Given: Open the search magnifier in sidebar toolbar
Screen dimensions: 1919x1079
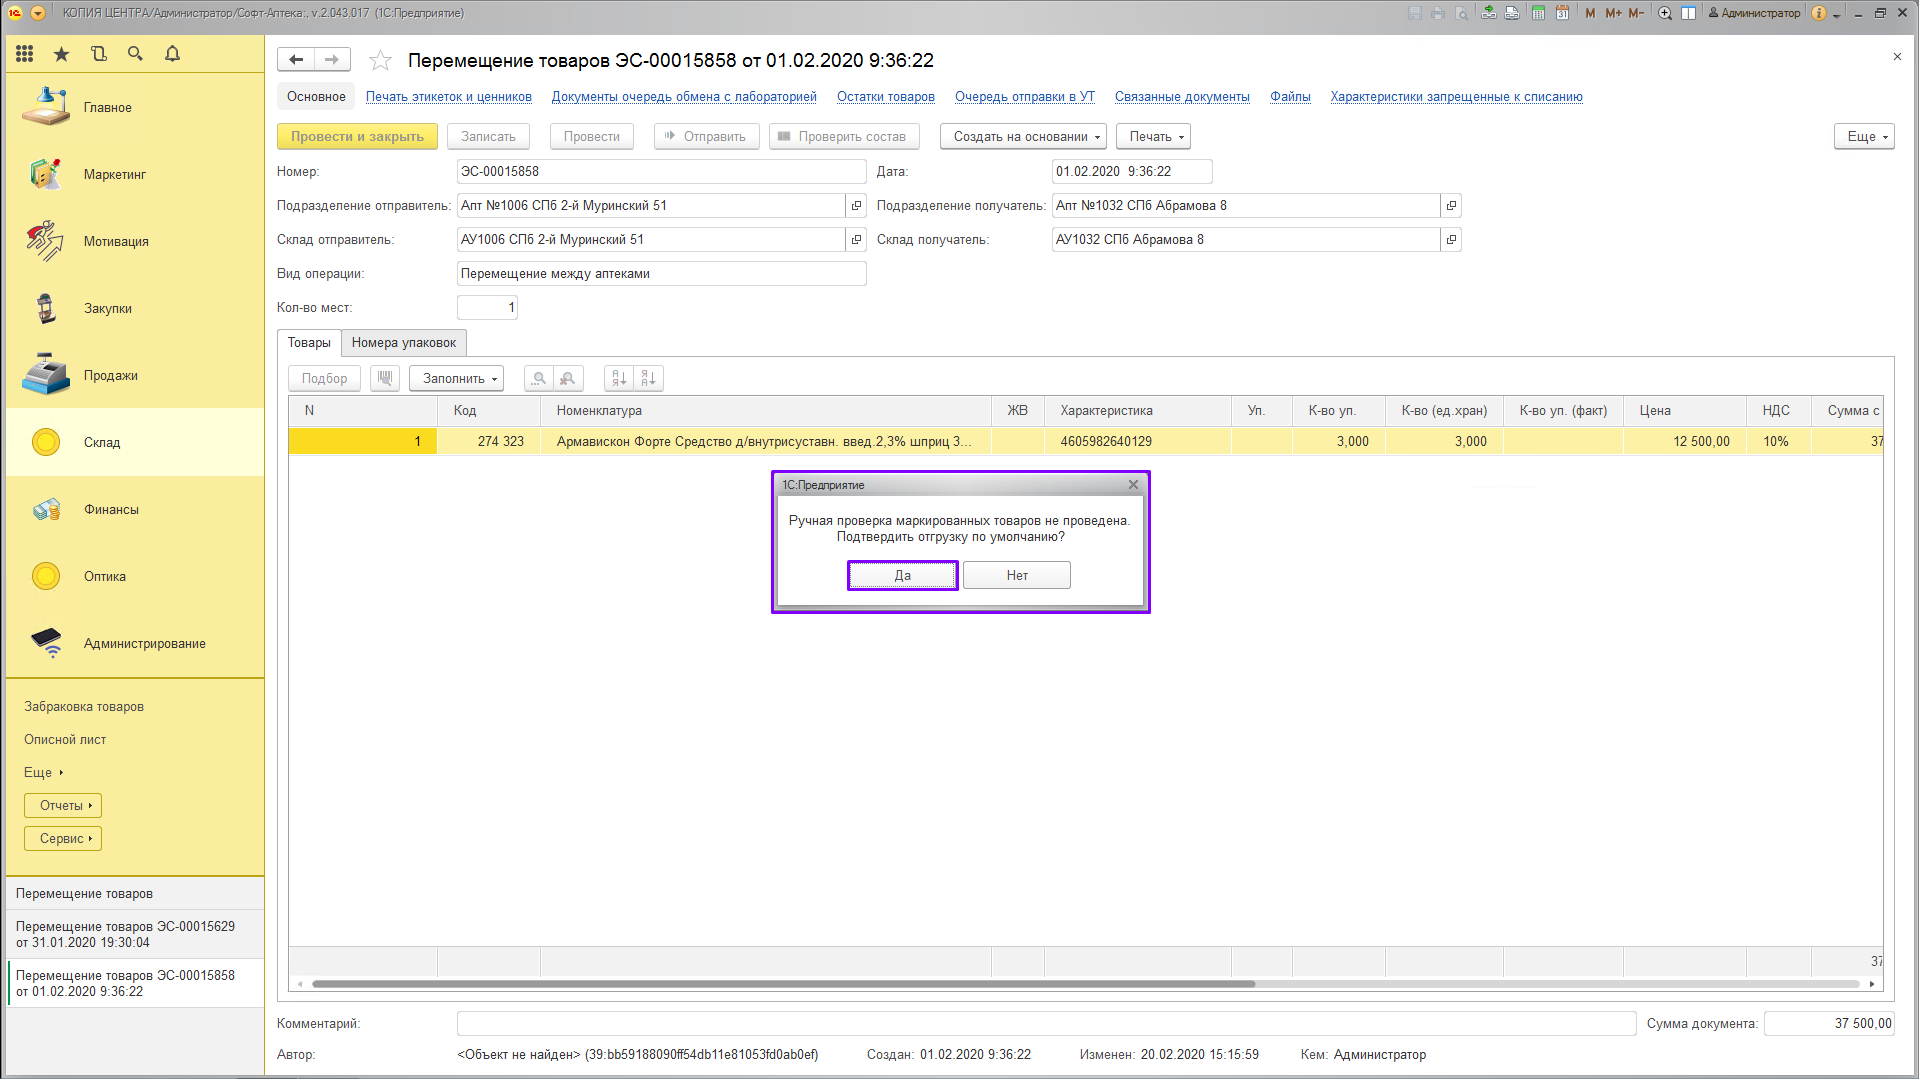Looking at the screenshot, I should 135,54.
